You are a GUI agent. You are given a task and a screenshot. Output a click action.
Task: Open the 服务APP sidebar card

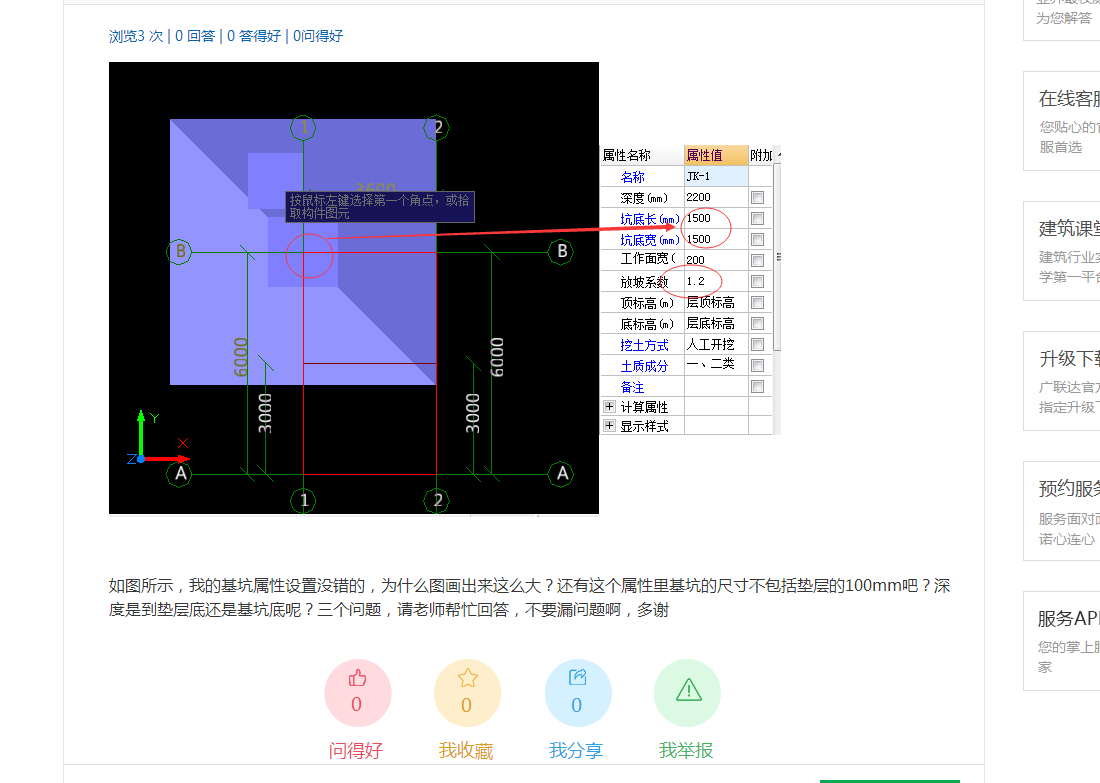[1061, 641]
